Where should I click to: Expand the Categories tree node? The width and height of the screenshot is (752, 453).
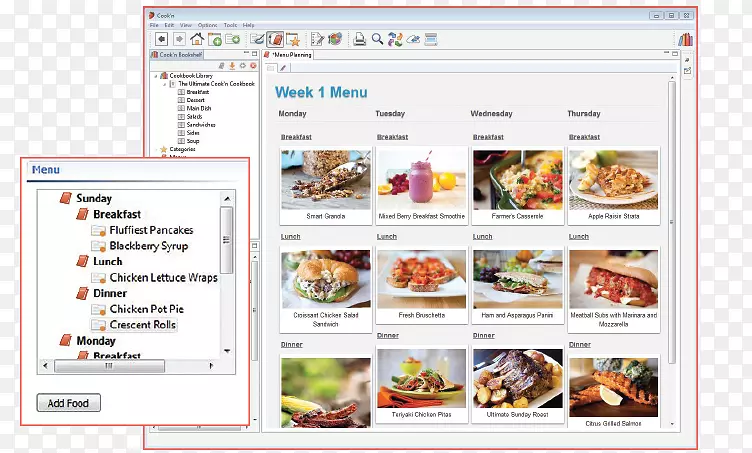point(155,149)
